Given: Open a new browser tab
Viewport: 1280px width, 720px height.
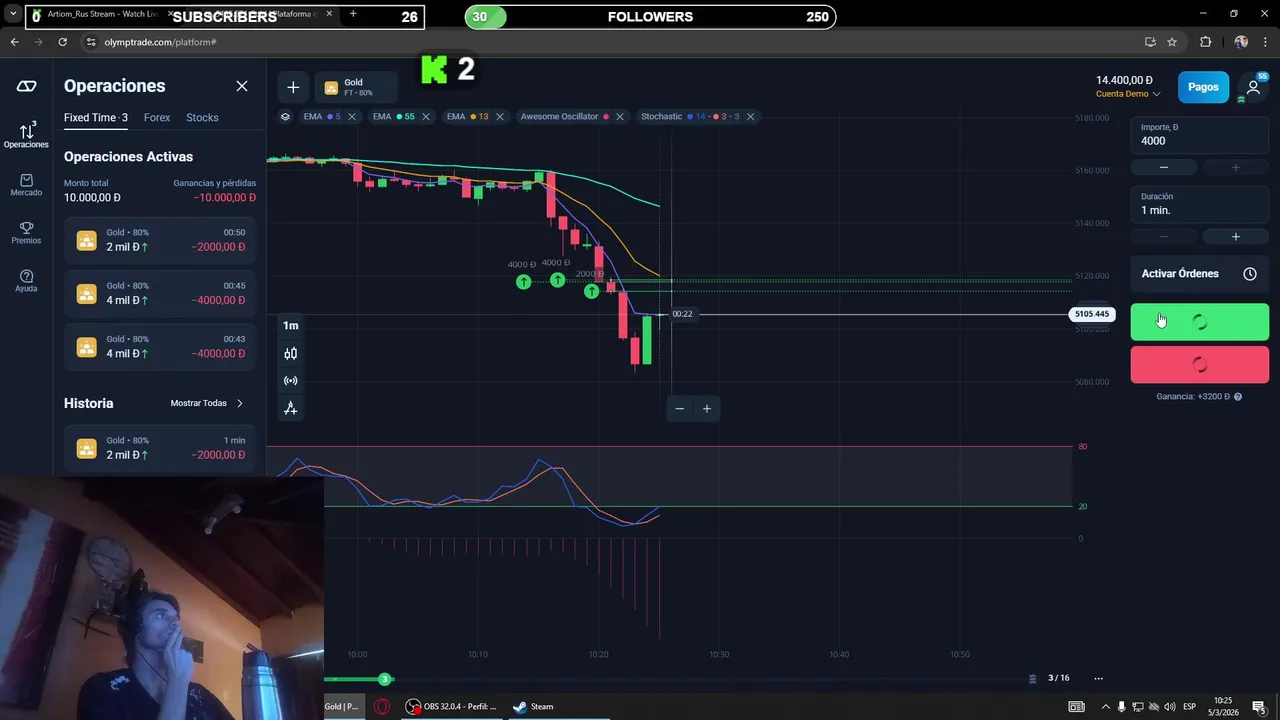Looking at the screenshot, I should point(353,14).
